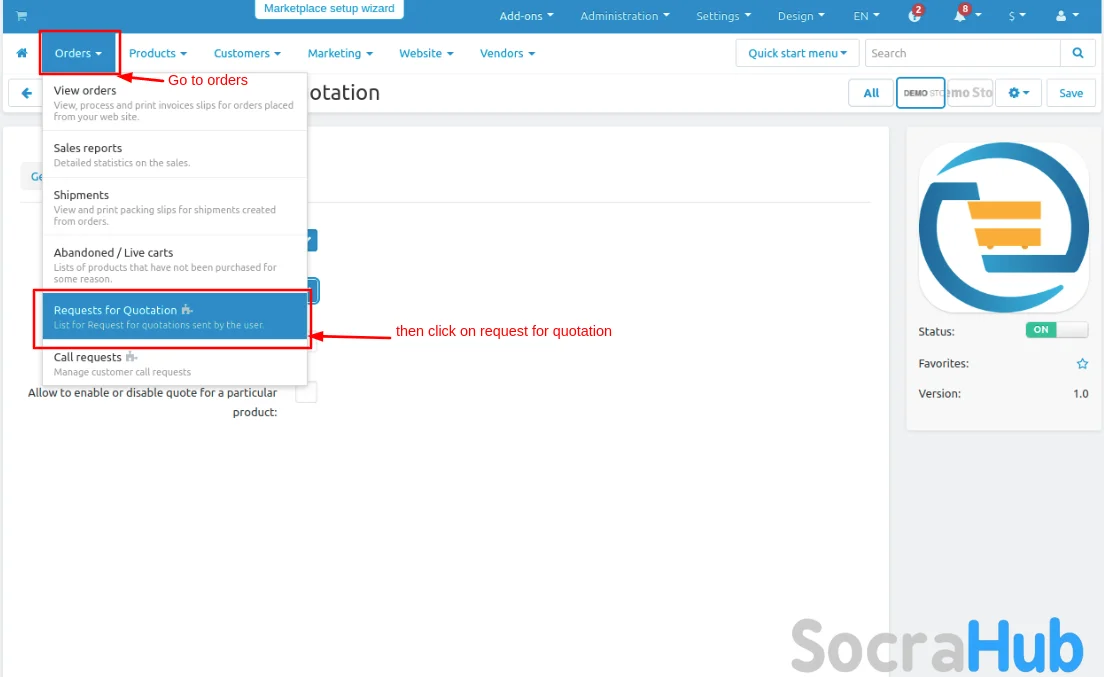Select Shipments menu item
This screenshot has height=677, width=1104.
(x=175, y=207)
